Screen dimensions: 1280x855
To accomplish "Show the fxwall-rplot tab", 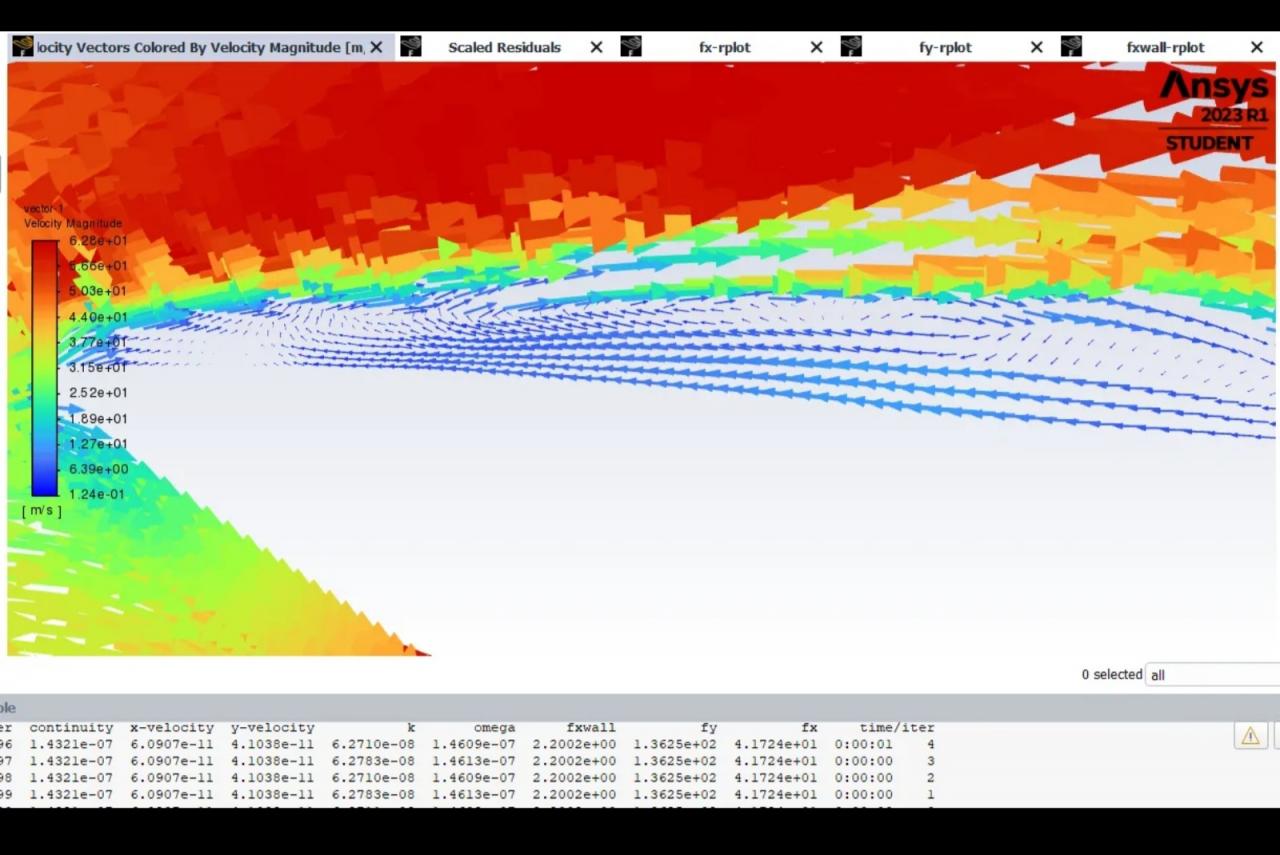I will coord(1165,47).
